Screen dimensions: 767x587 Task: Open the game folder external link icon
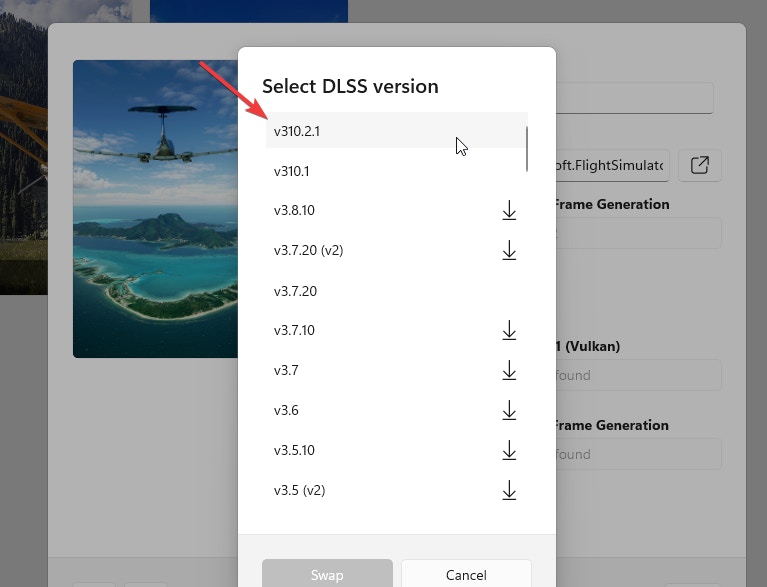(699, 165)
